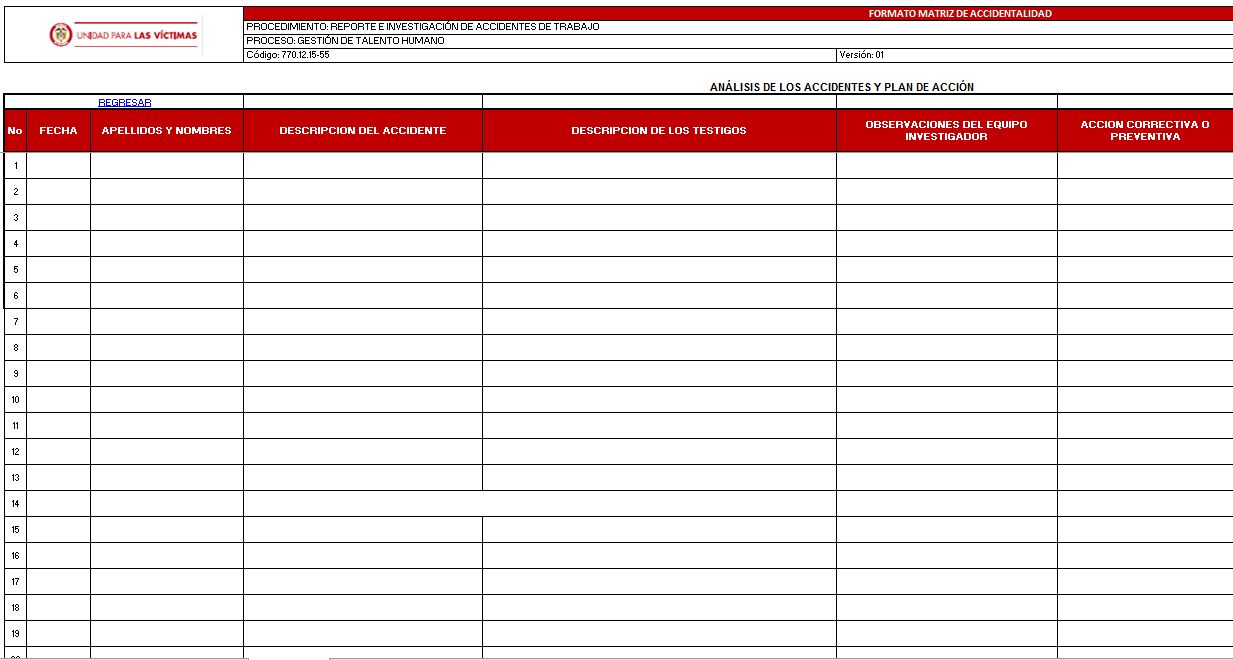Screen dimensions: 1233x660
Task: Select row number 4 cell
Action: tap(15, 243)
